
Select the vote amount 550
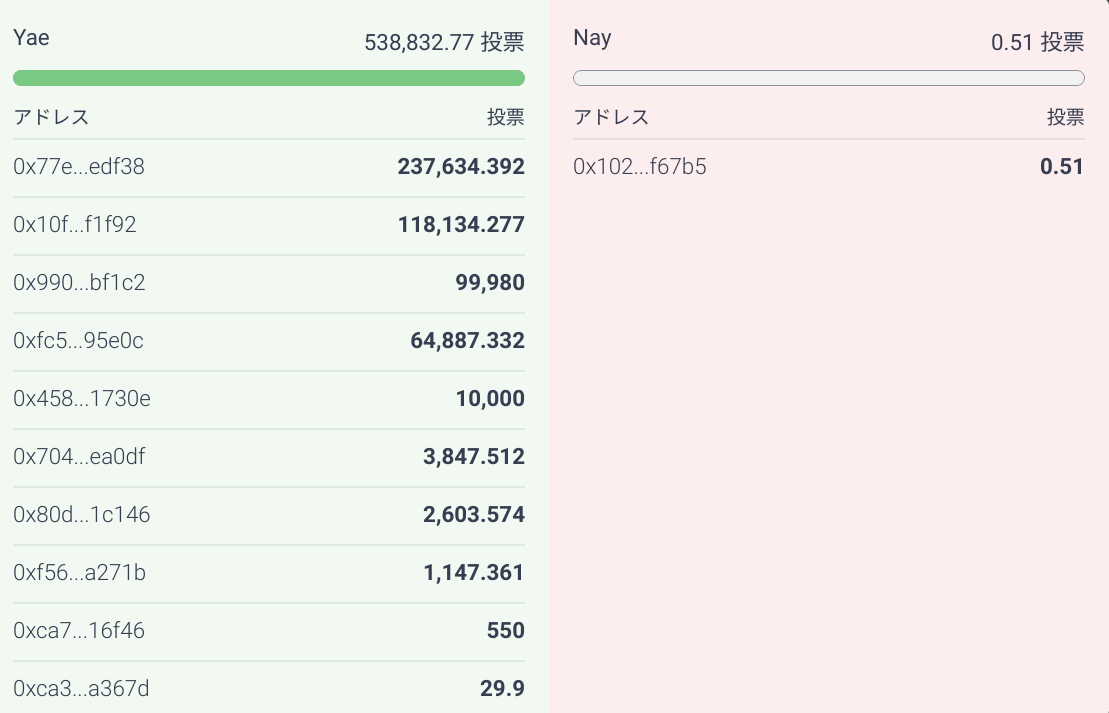click(506, 630)
